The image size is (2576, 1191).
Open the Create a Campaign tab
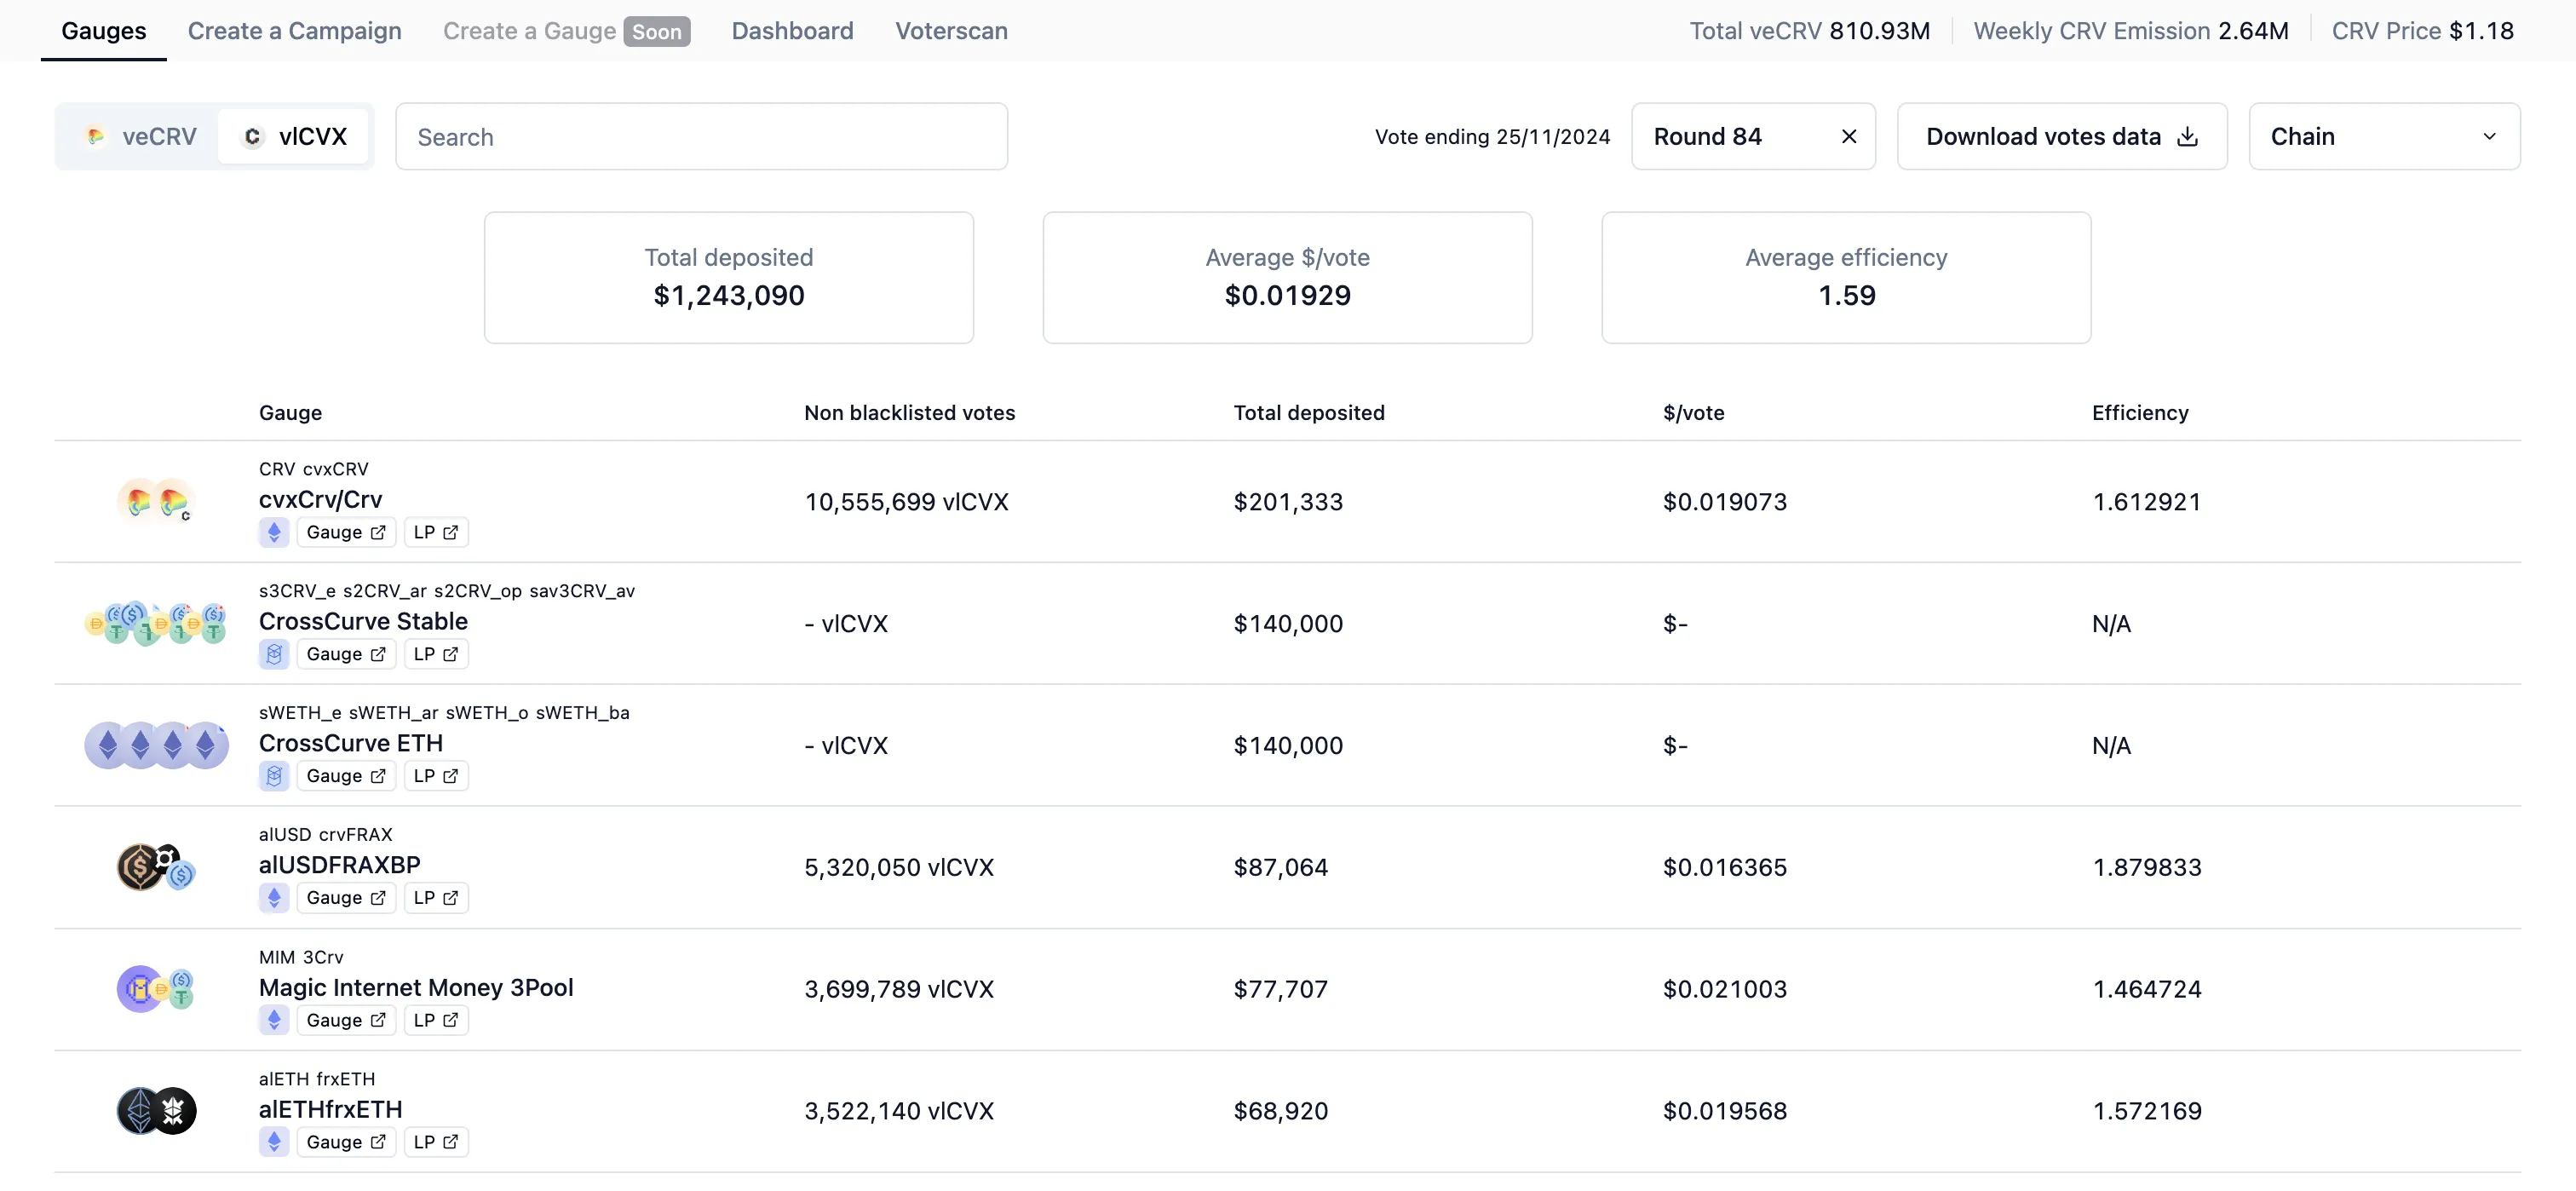pyautogui.click(x=295, y=31)
